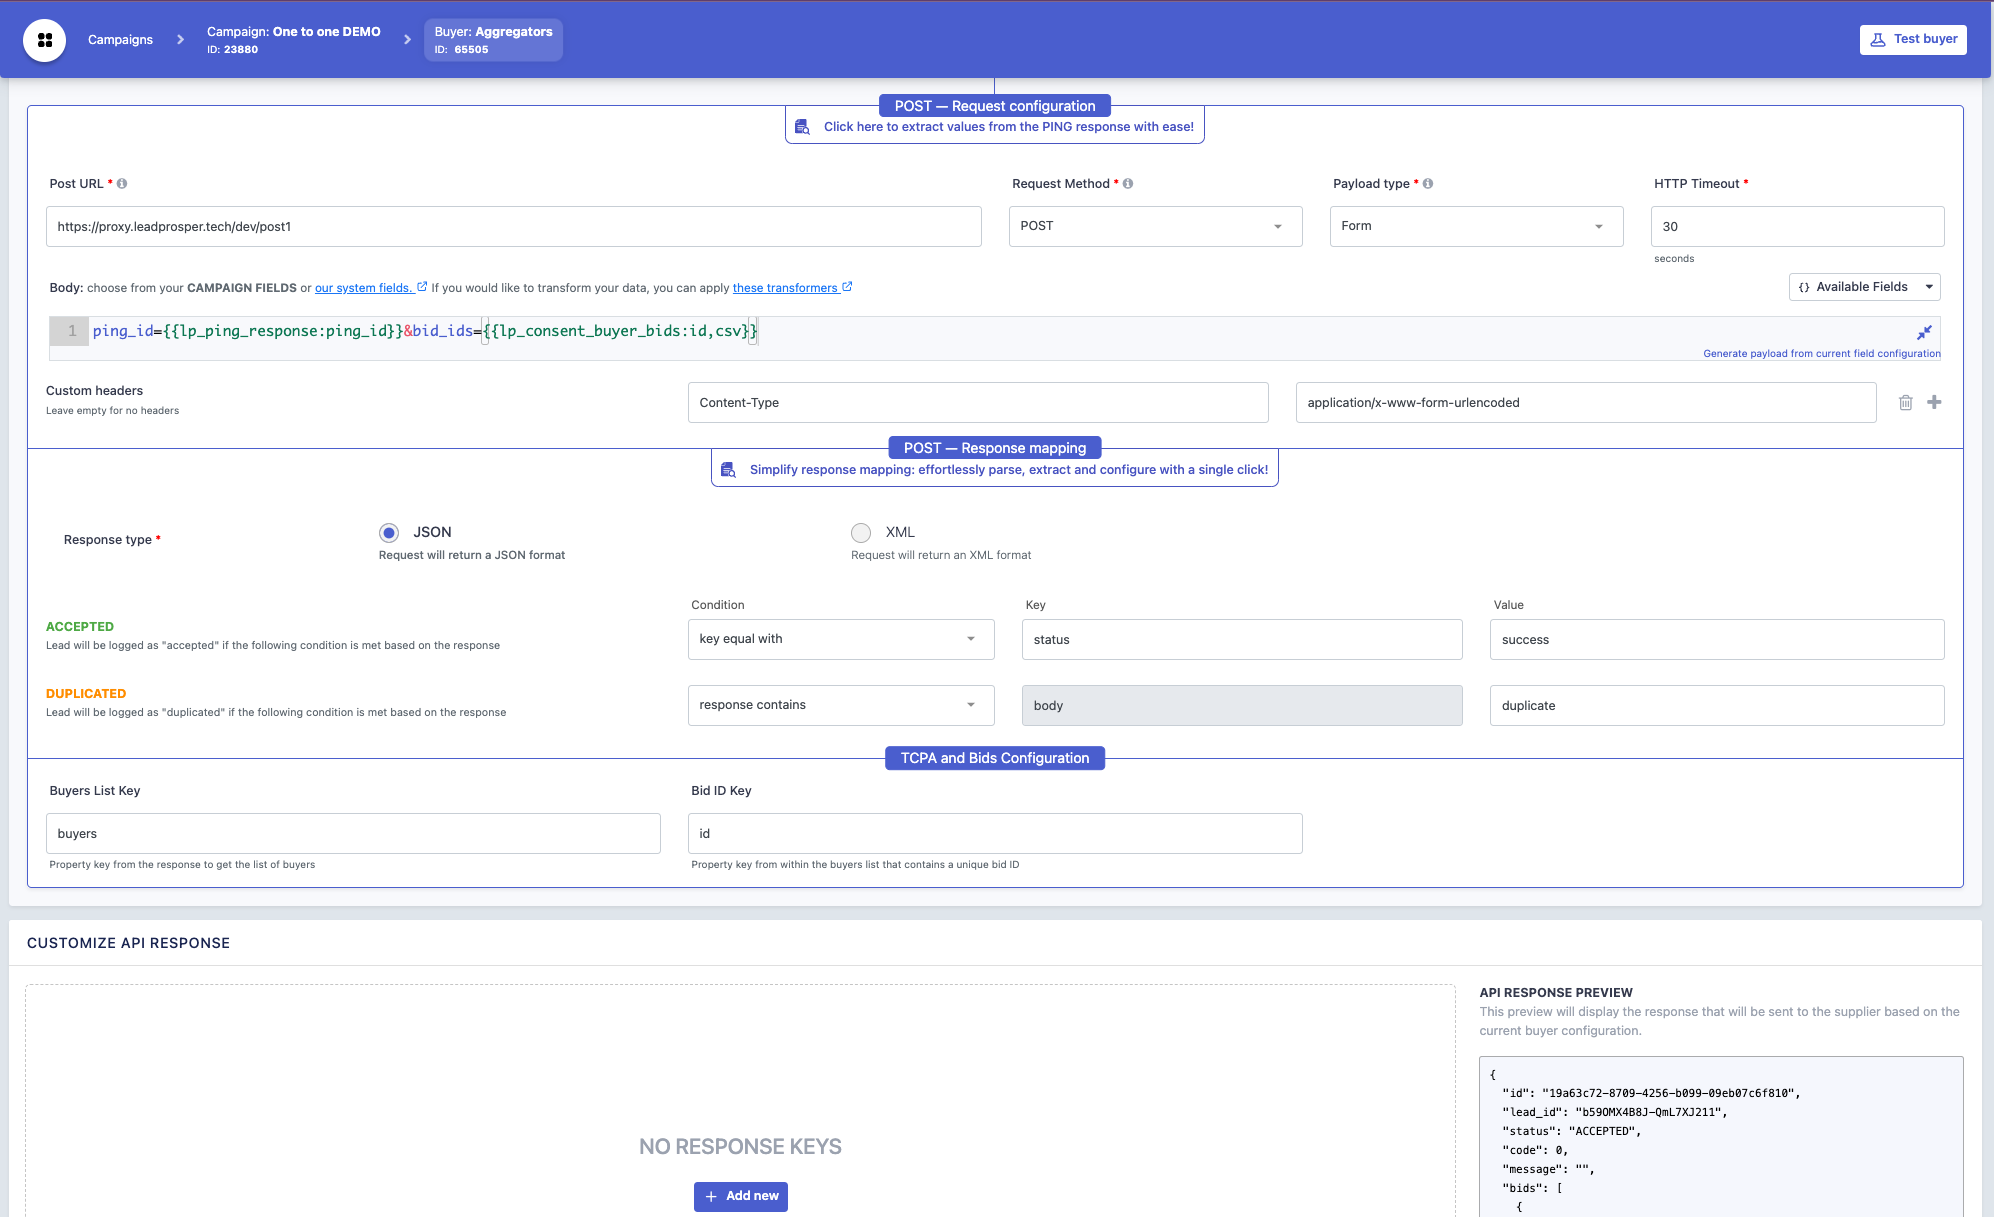The image size is (1994, 1217).
Task: Click the Request Method info icon
Action: (1128, 184)
